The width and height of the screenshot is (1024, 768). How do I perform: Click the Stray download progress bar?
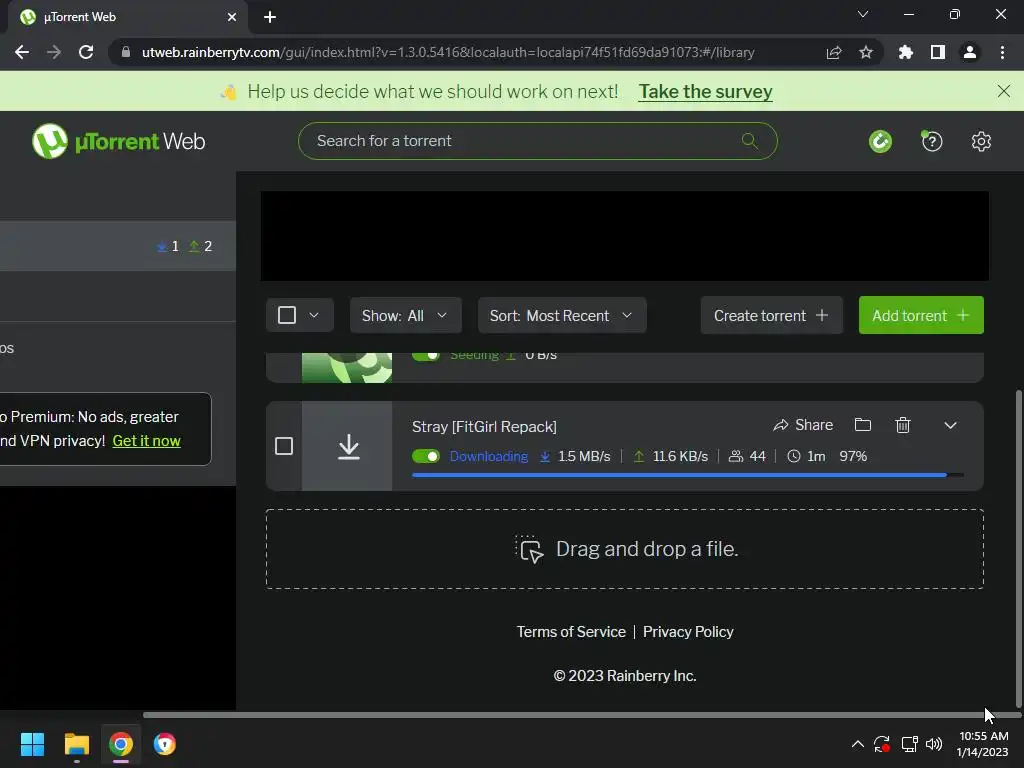click(x=687, y=475)
